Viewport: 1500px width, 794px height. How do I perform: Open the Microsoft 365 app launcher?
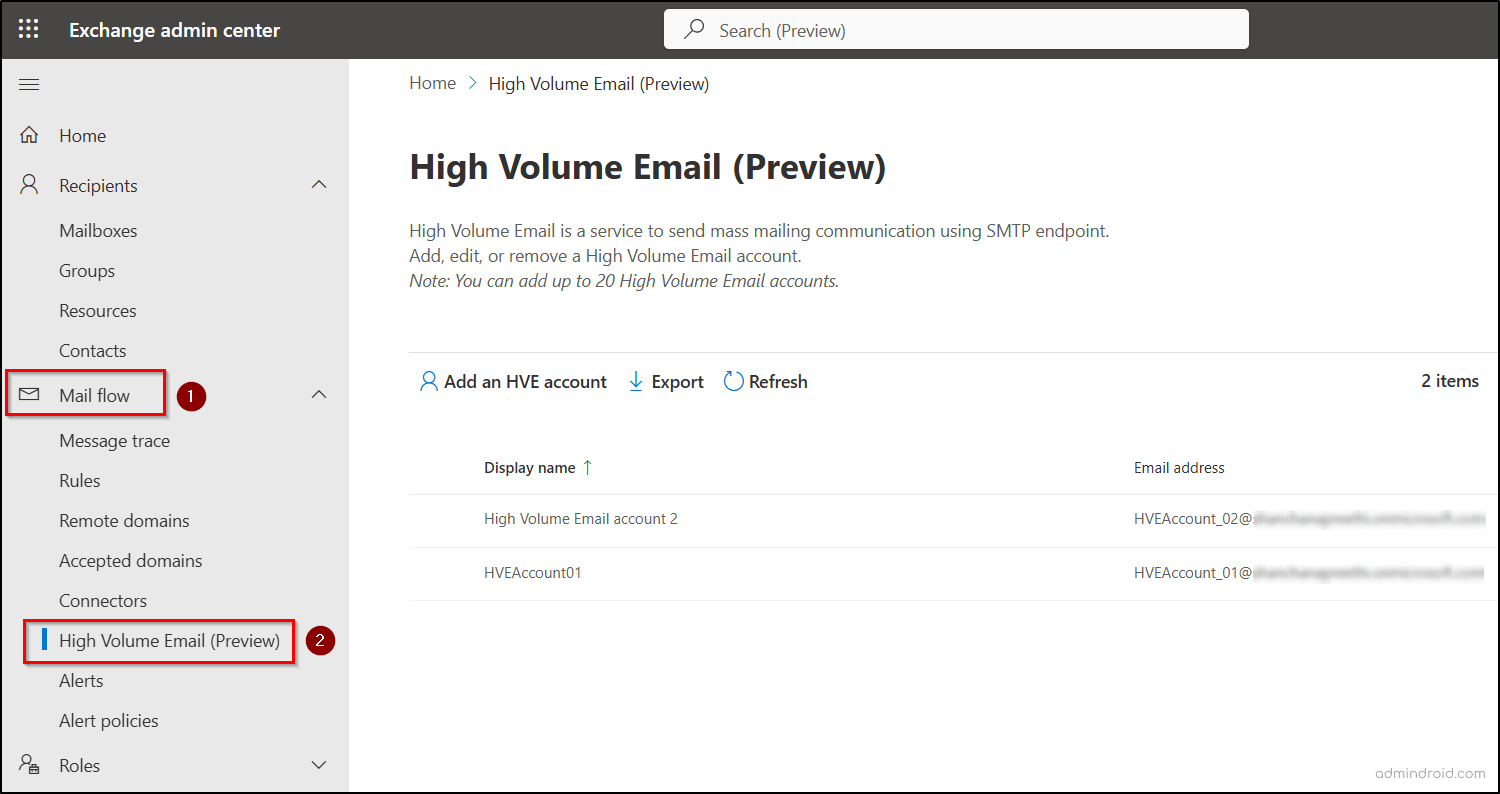tap(28, 29)
